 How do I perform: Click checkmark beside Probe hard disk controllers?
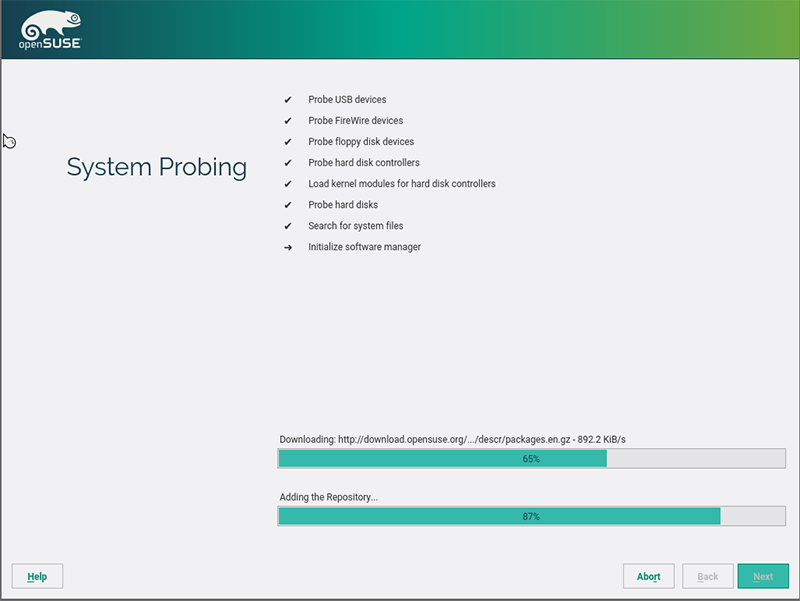(x=288, y=163)
